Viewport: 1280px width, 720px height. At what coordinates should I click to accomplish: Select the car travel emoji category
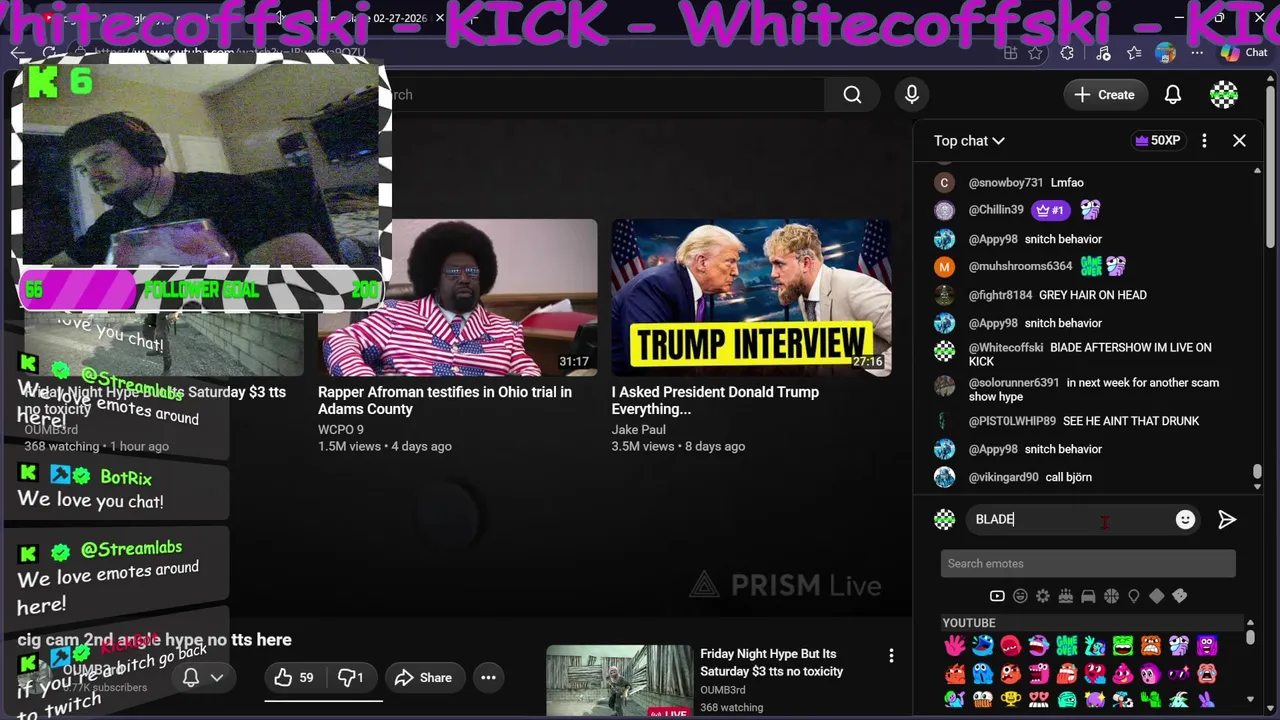coord(1088,596)
